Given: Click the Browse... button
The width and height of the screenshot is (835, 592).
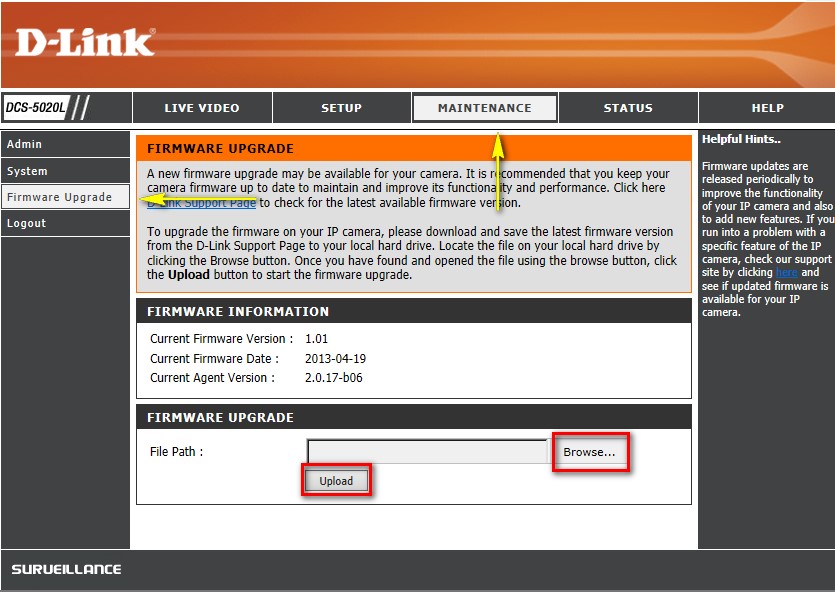Looking at the screenshot, I should point(590,452).
